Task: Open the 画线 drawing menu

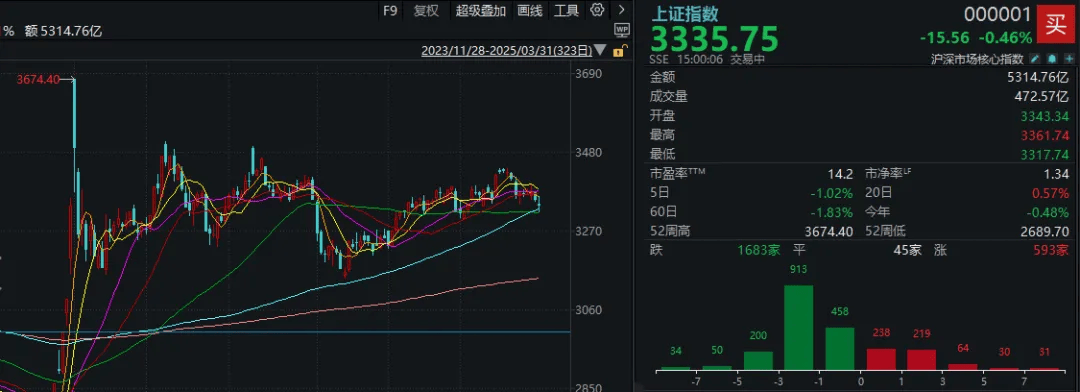Action: 530,10
